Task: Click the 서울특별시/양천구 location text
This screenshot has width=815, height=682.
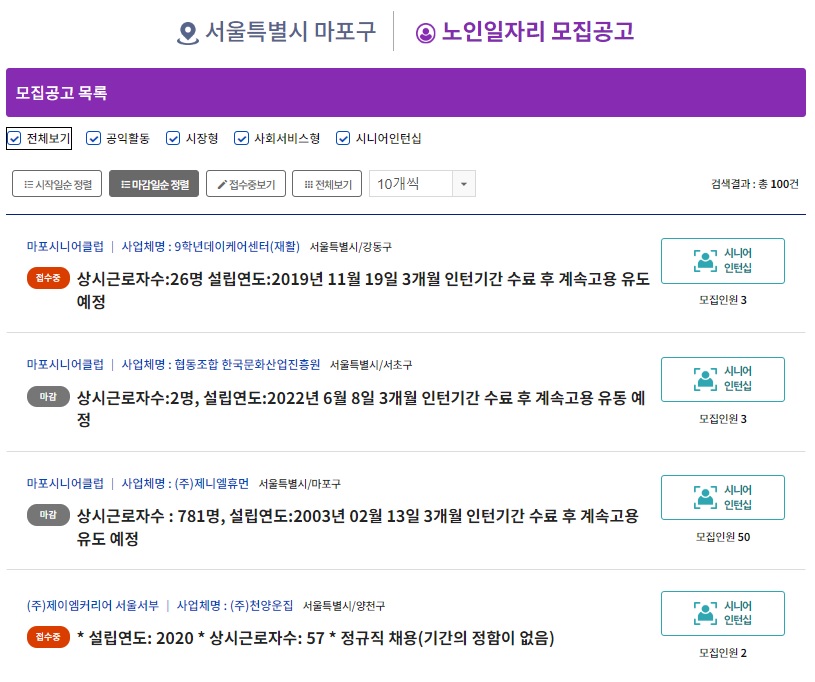Action: 344,606
